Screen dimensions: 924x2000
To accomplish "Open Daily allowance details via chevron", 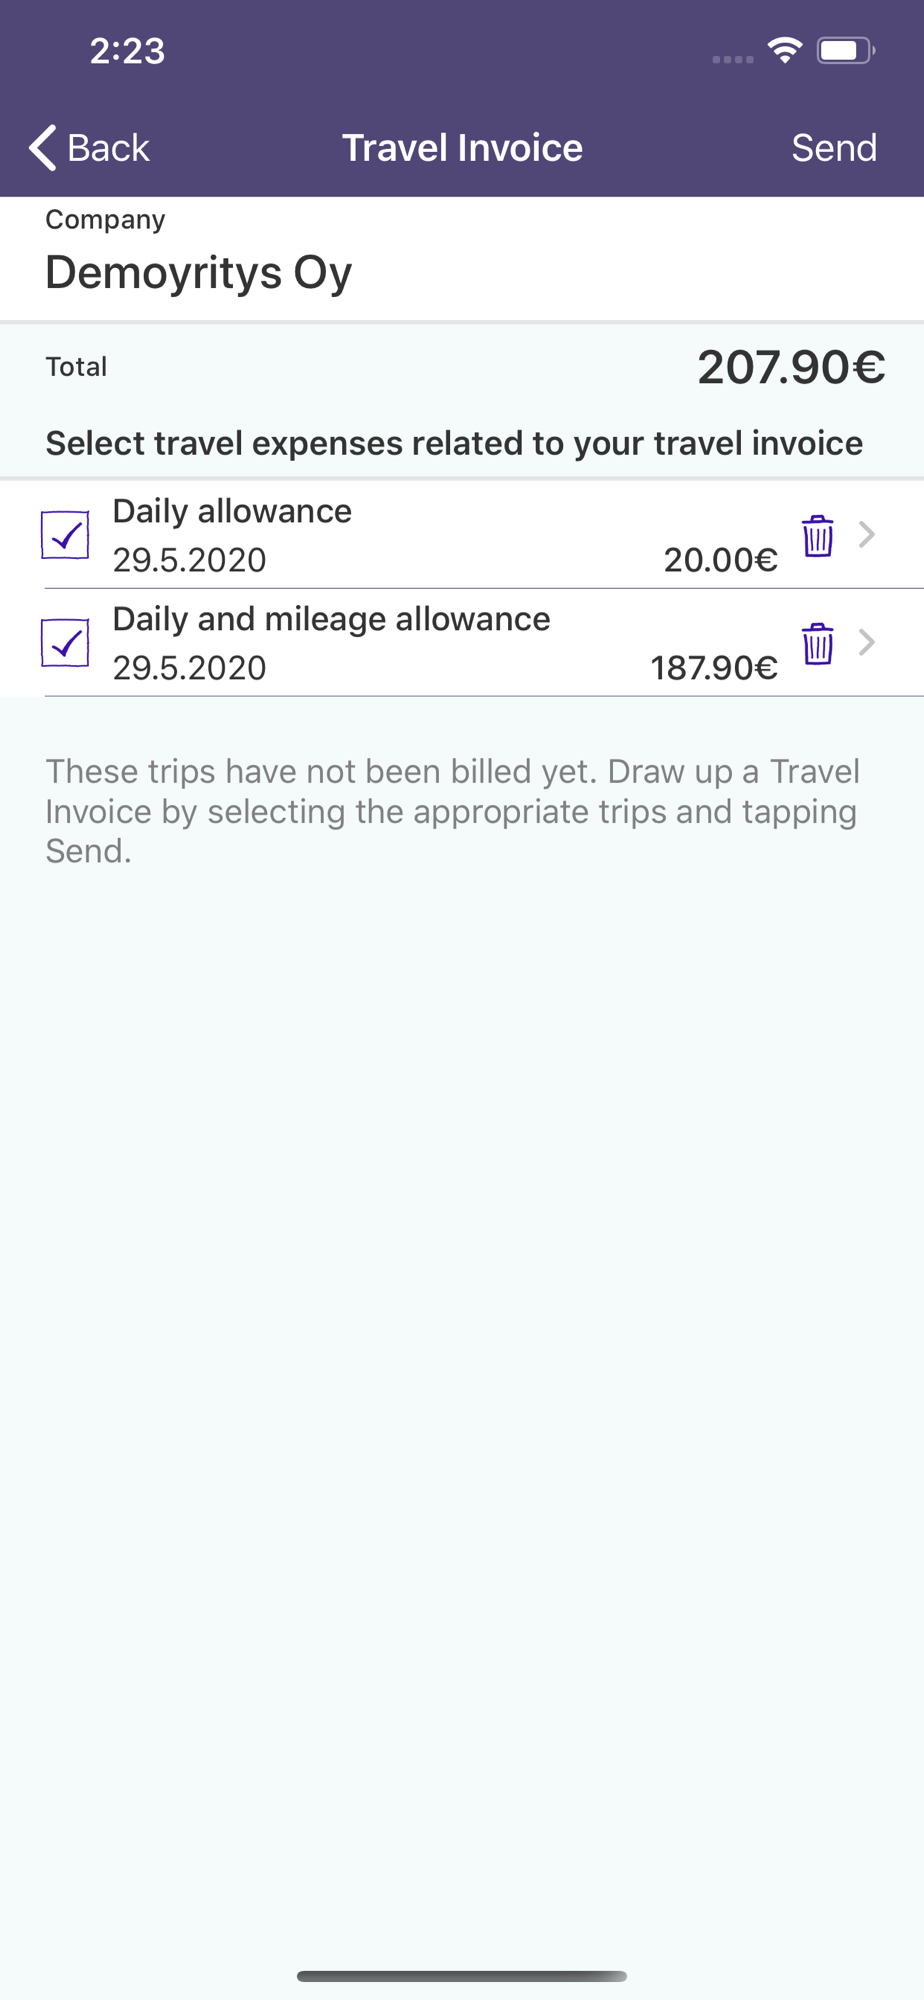I will coord(867,535).
